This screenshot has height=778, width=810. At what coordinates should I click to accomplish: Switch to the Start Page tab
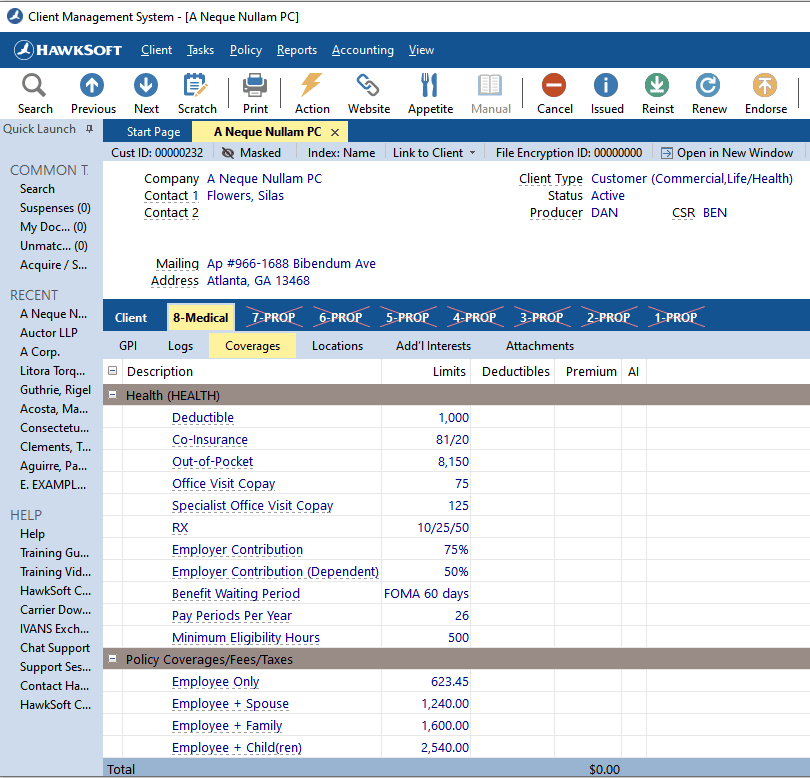point(153,132)
